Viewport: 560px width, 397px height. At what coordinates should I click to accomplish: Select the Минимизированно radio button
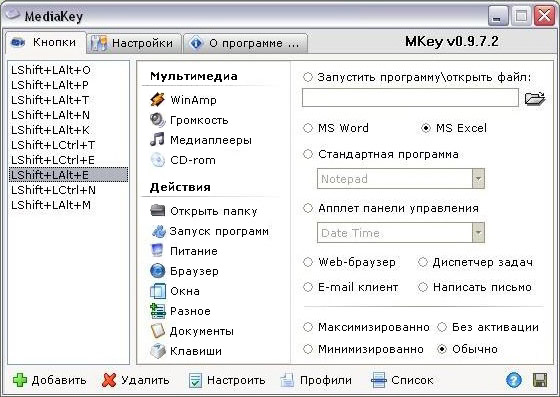click(308, 349)
